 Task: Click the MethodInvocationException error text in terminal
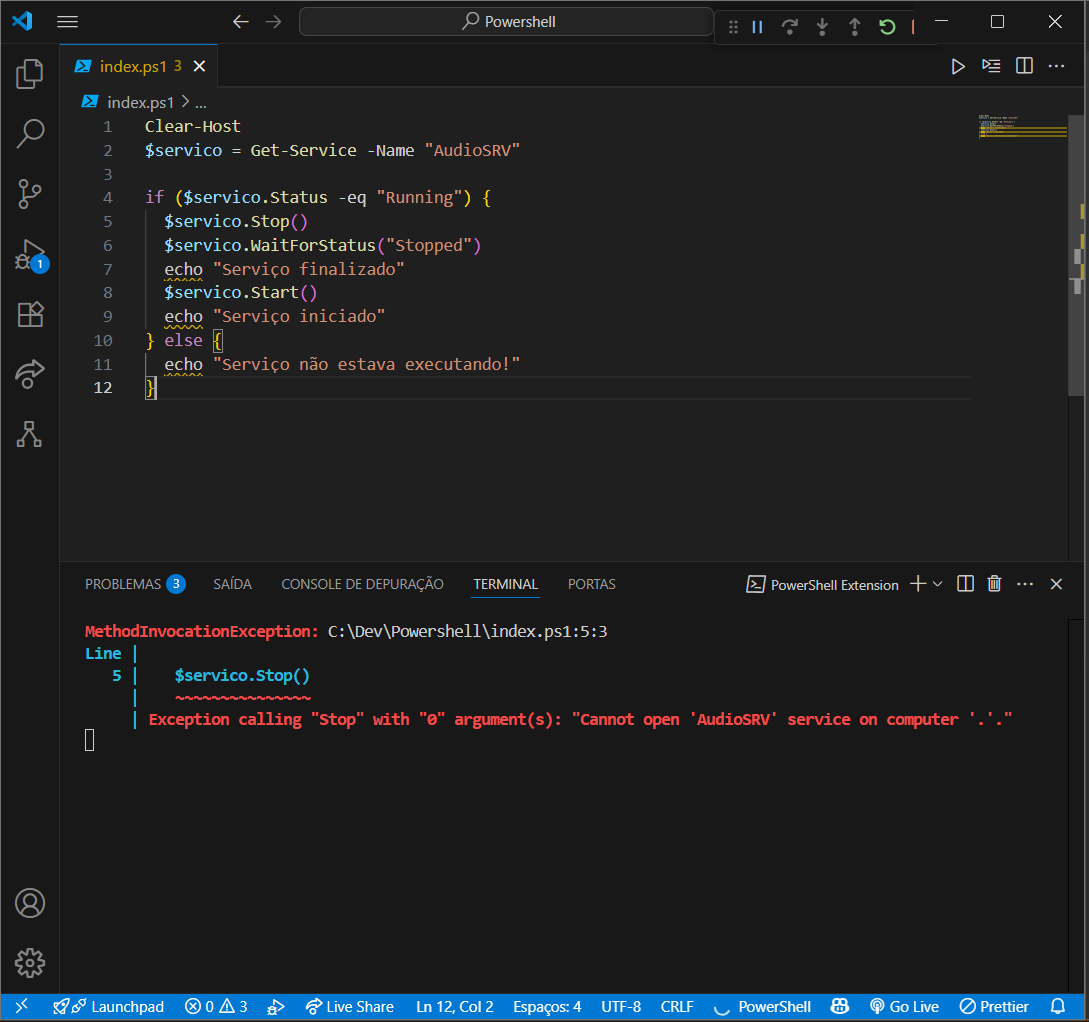pos(201,631)
